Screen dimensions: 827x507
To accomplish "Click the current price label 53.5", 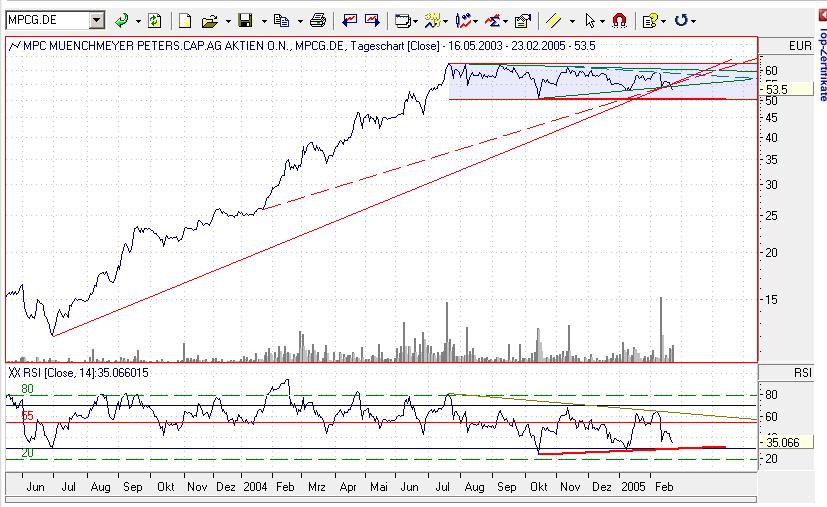I will (x=777, y=89).
